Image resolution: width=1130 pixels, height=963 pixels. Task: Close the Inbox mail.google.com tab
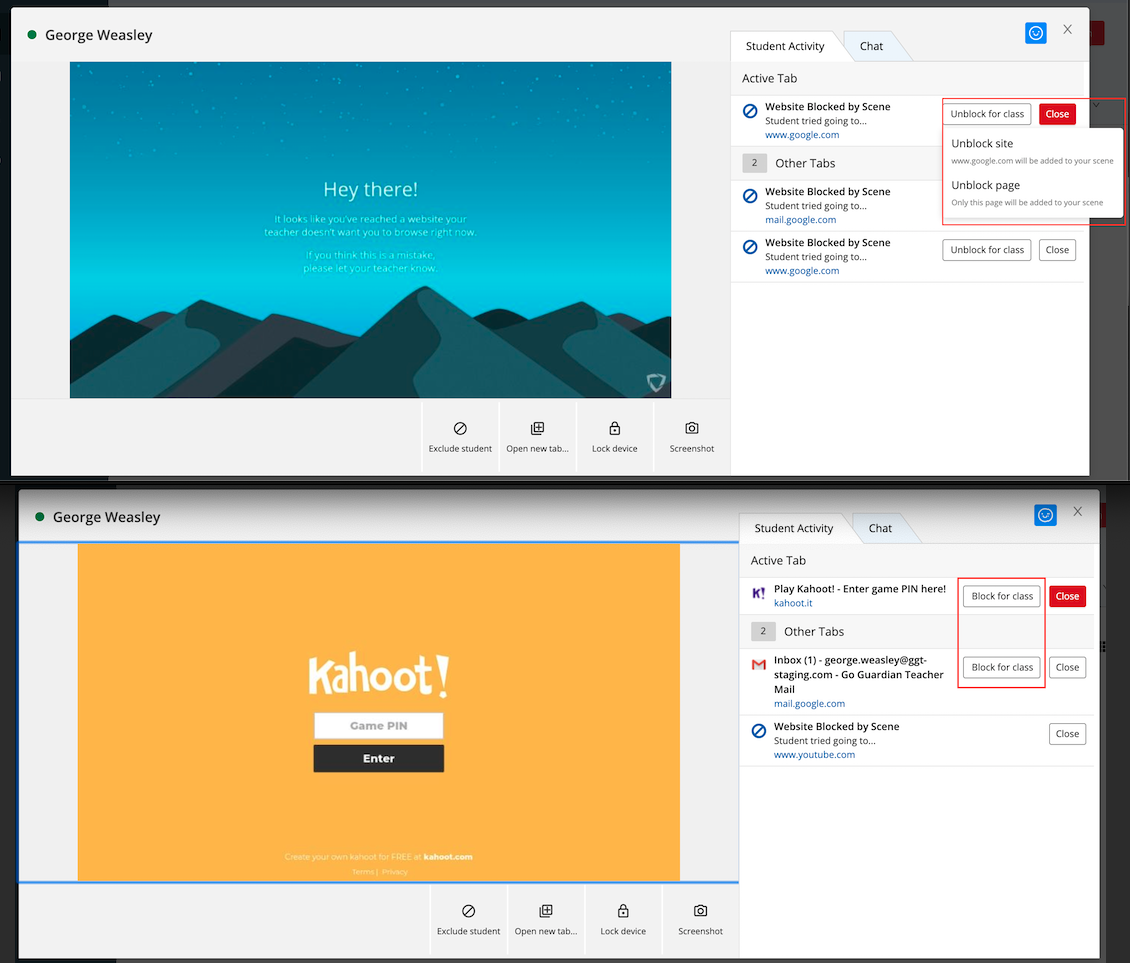coord(1067,667)
